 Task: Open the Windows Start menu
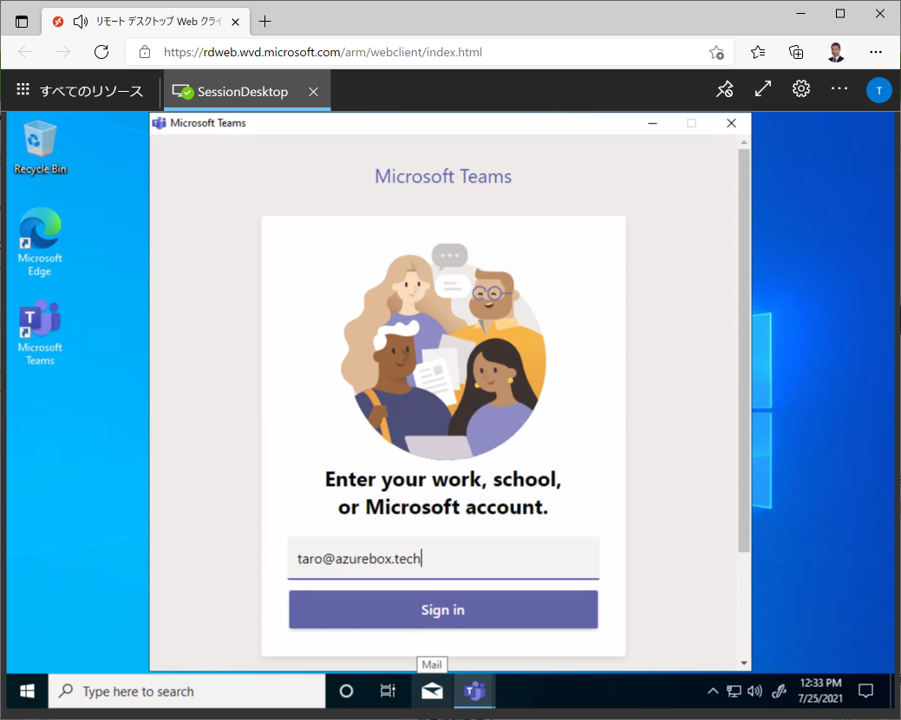point(27,691)
